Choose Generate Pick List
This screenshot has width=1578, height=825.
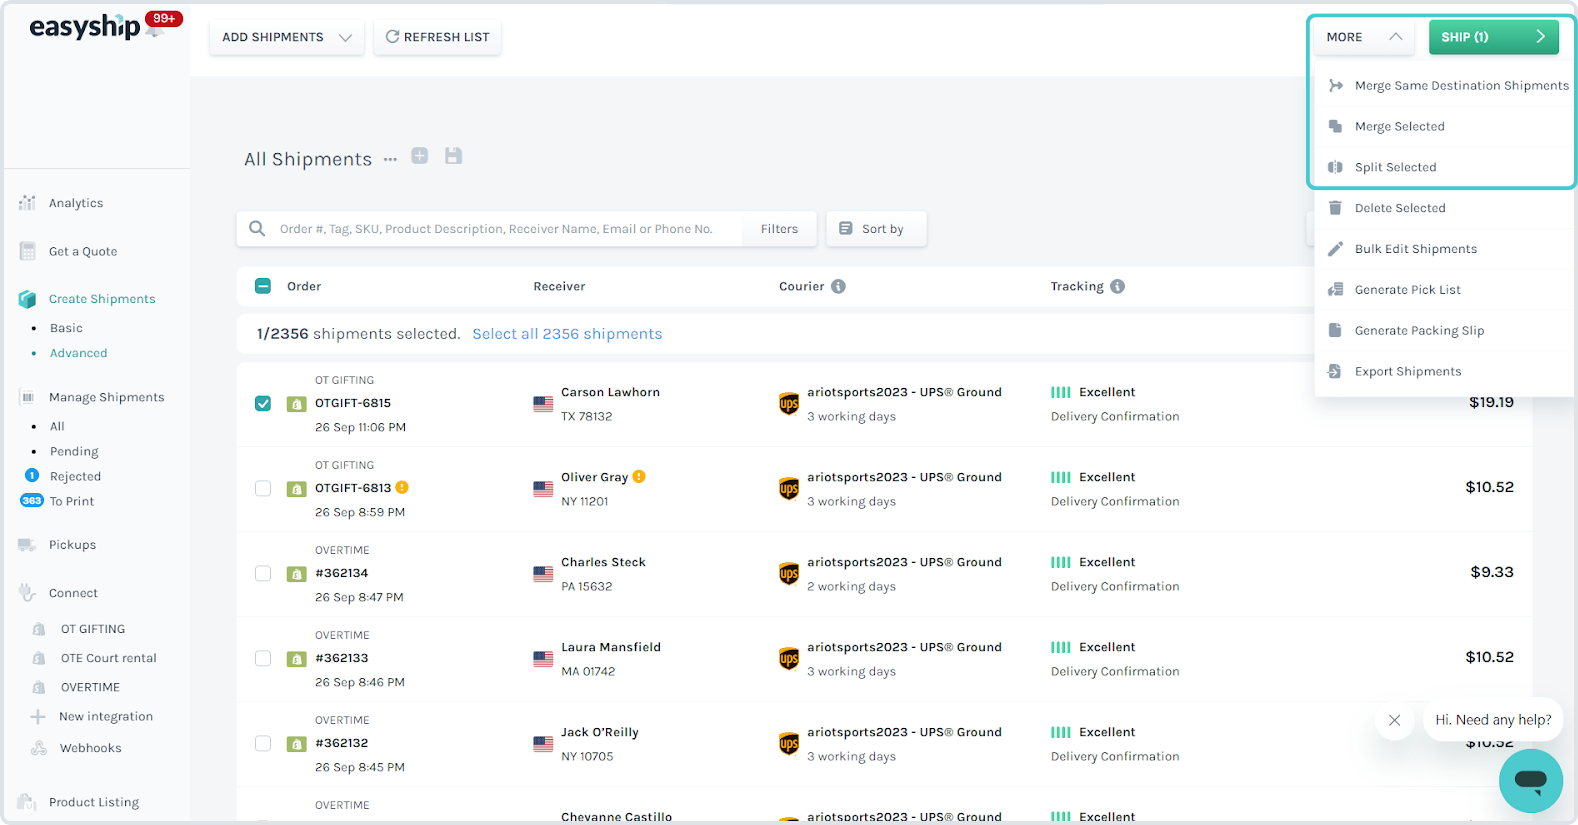click(1444, 291)
